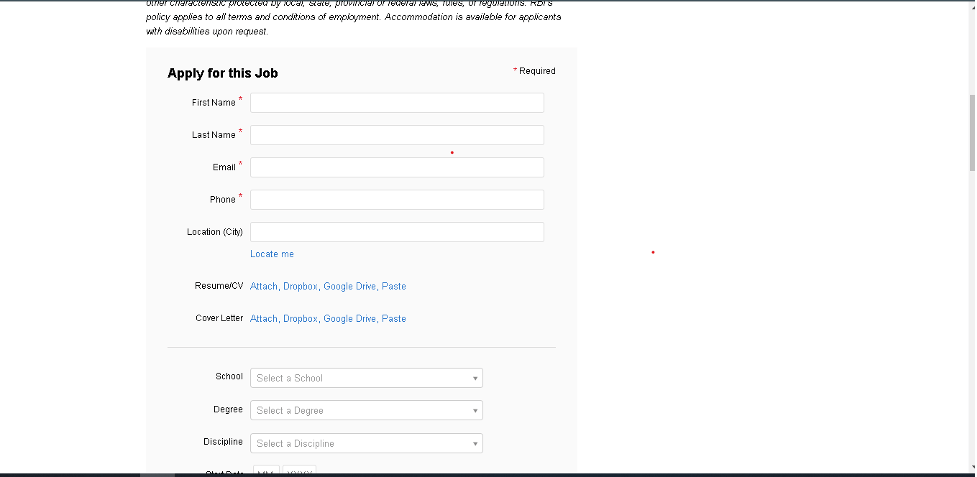The height and width of the screenshot is (477, 977).
Task: Click the Degree field label
Action: [228, 409]
